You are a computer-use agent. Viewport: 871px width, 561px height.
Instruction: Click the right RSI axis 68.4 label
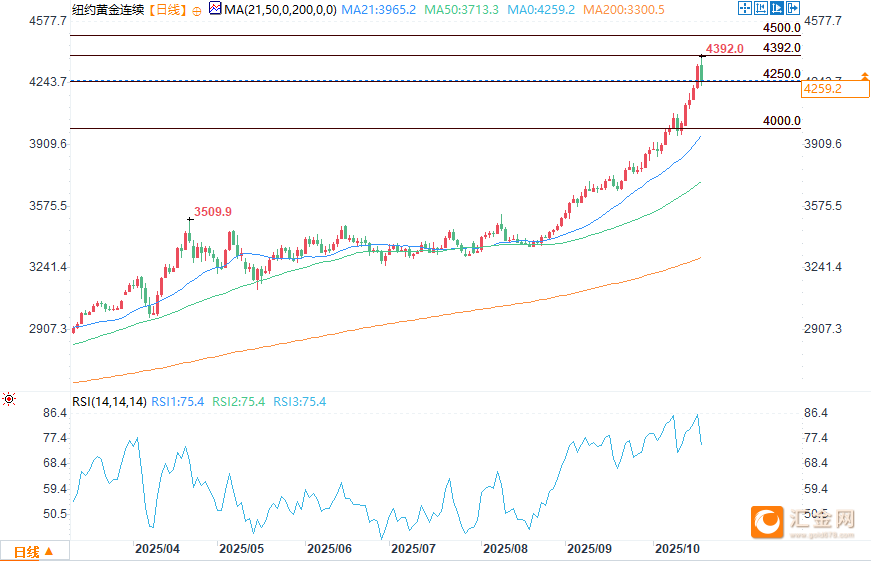pos(816,463)
